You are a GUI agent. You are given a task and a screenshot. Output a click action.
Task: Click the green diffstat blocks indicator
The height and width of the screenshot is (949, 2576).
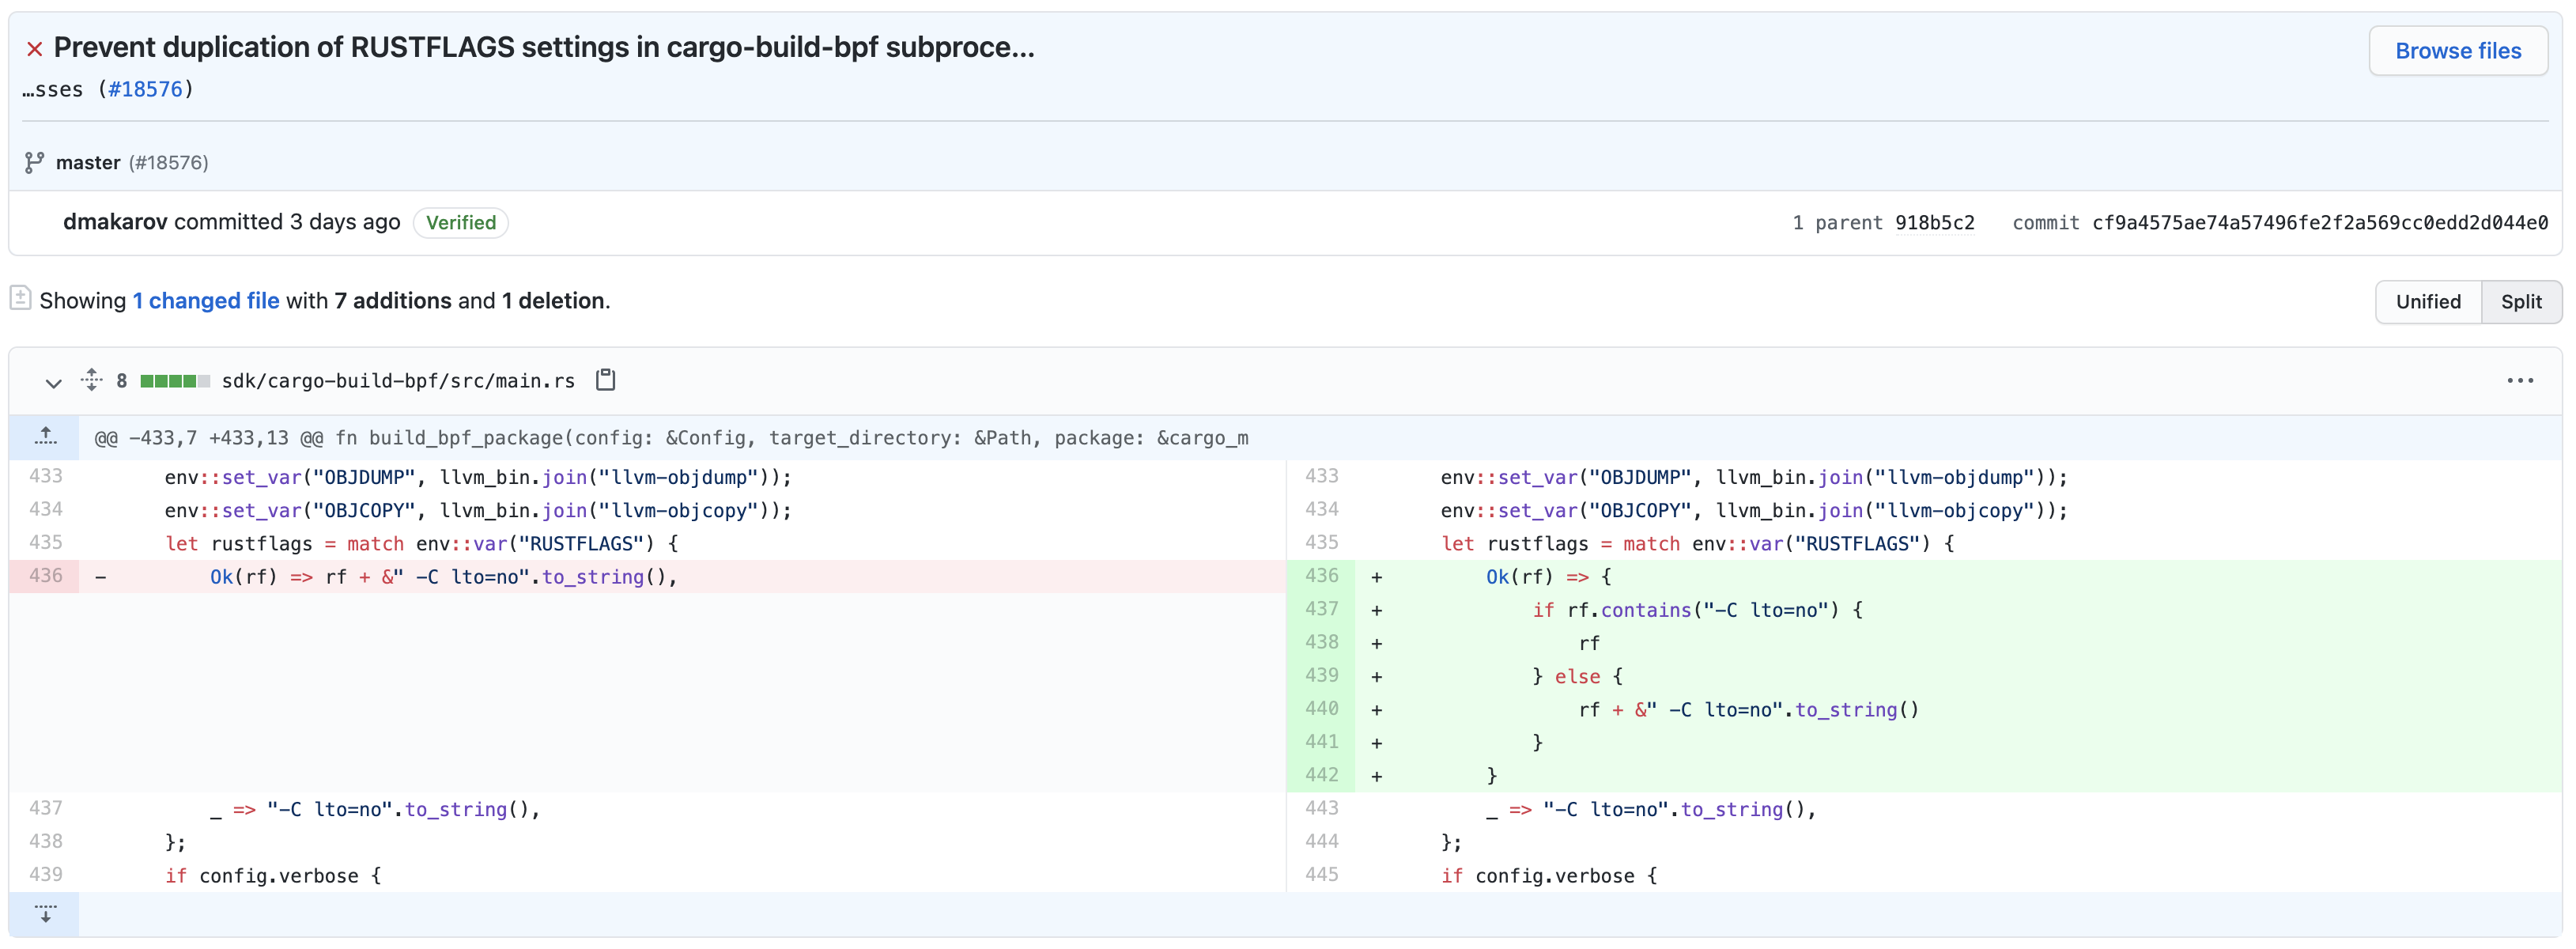tap(175, 381)
